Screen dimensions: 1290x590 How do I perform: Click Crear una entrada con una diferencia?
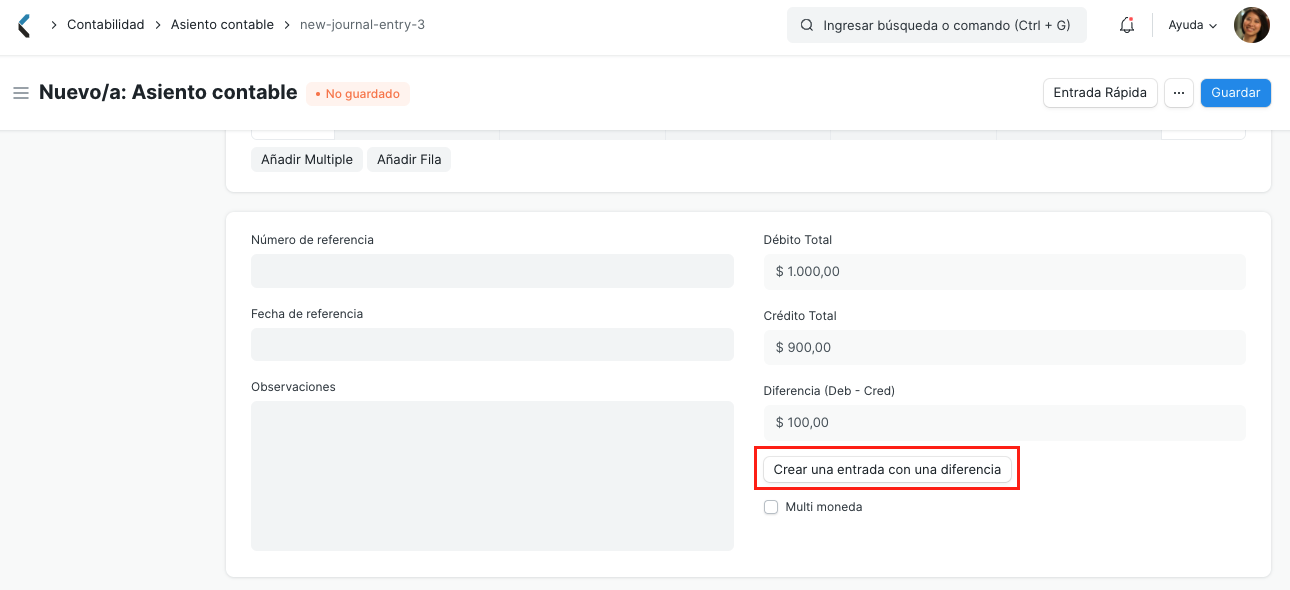pos(887,469)
